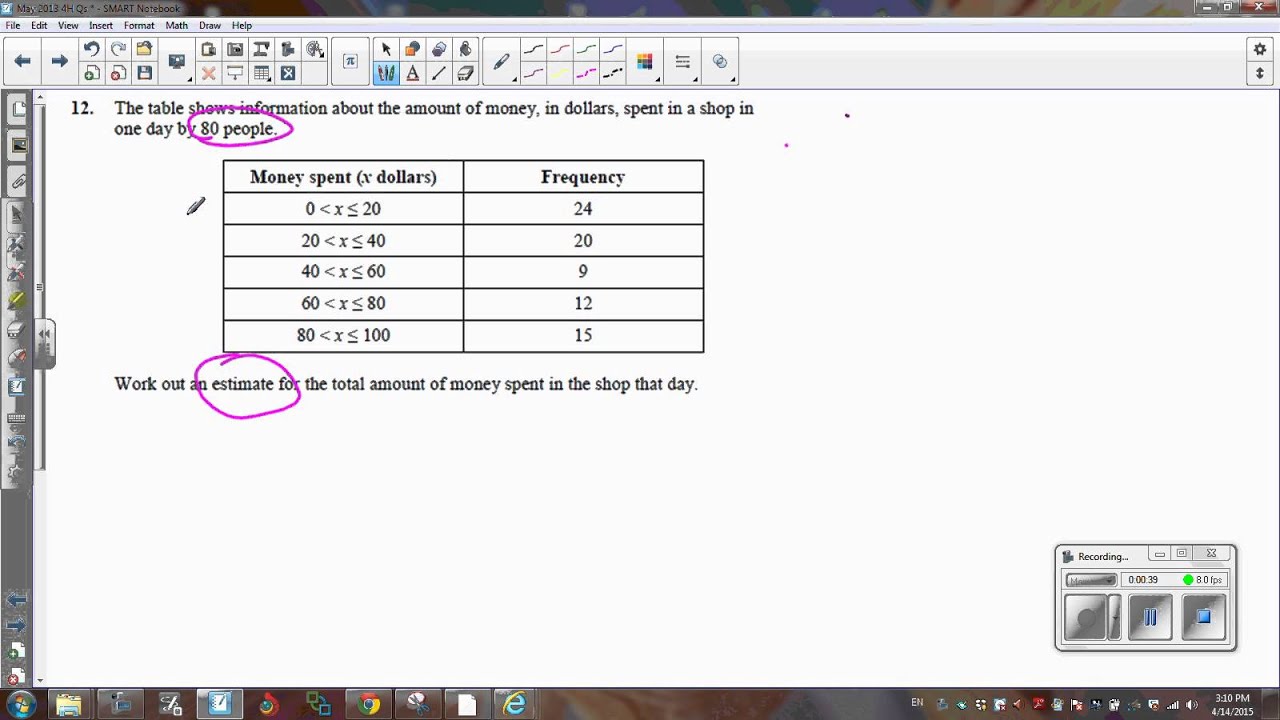Open File Explorer from taskbar
This screenshot has height=720, width=1280.
pos(70,705)
